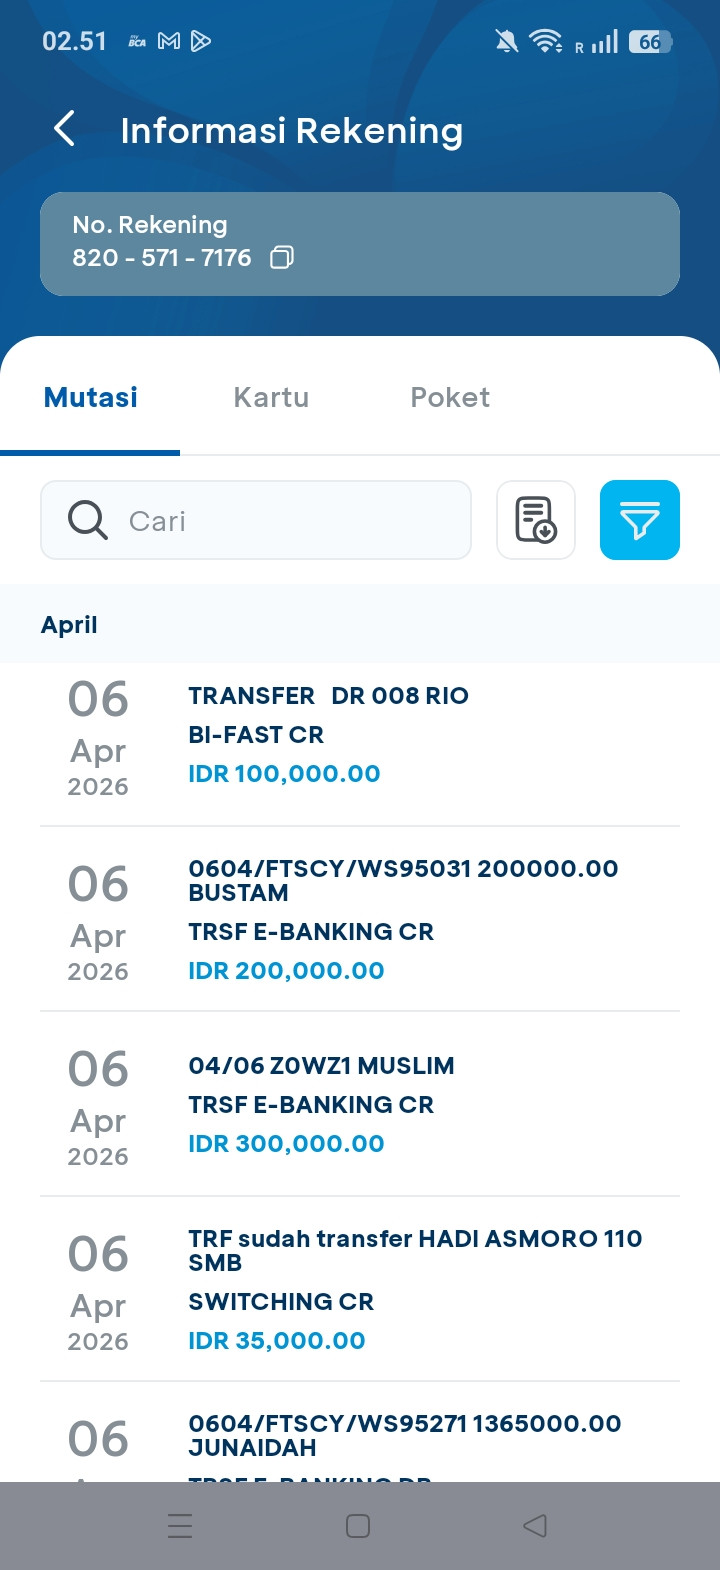The height and width of the screenshot is (1570, 720).
Task: Copy account number with the copy icon
Action: [x=282, y=258]
